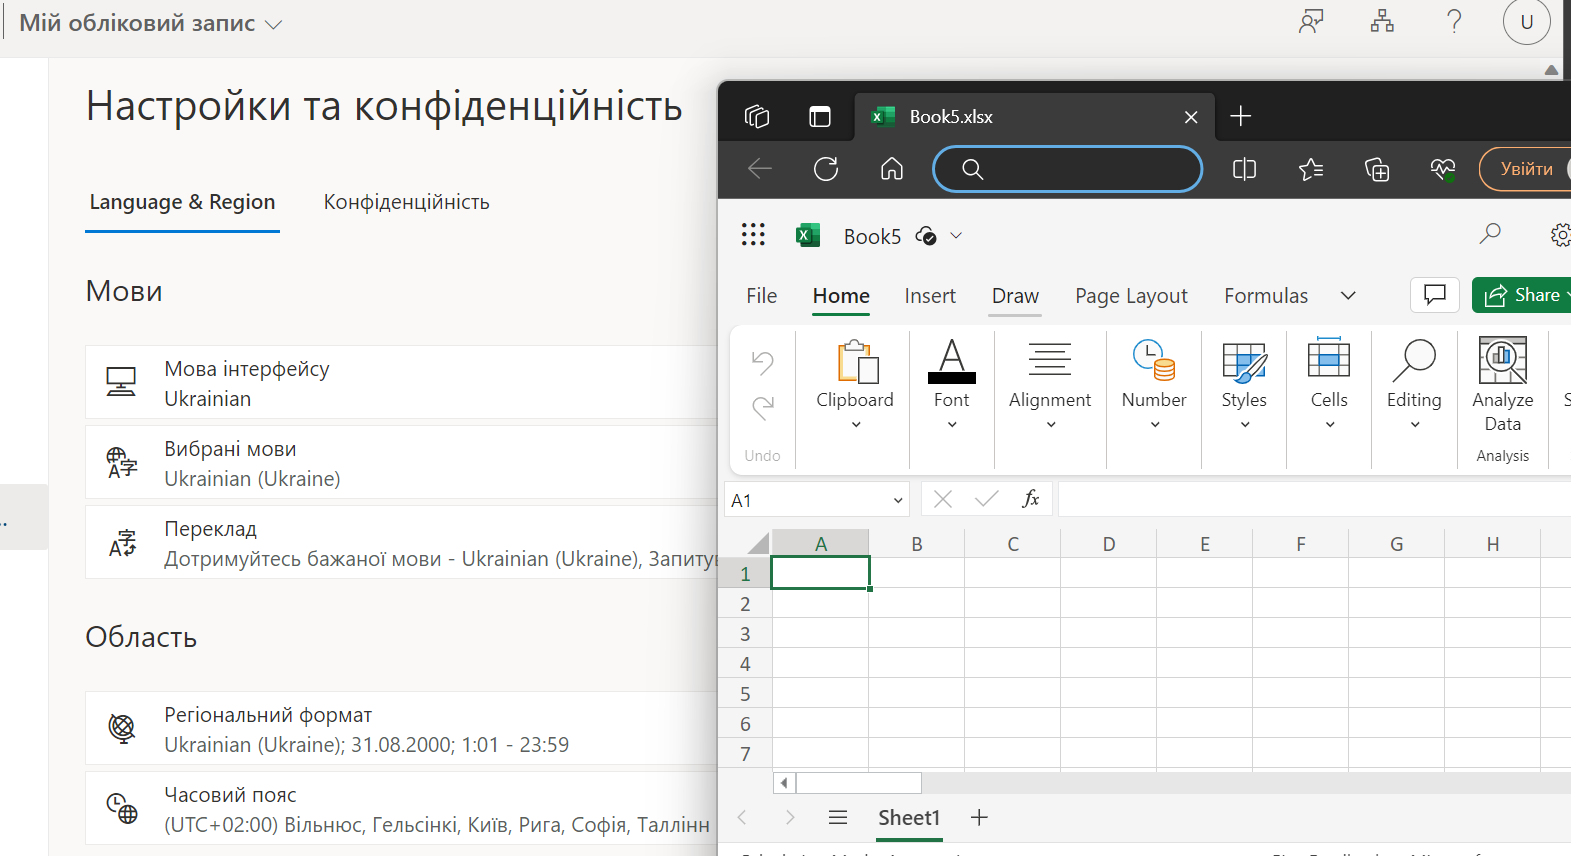1571x856 pixels.
Task: Open the org chart icon in account header
Action: (1383, 21)
